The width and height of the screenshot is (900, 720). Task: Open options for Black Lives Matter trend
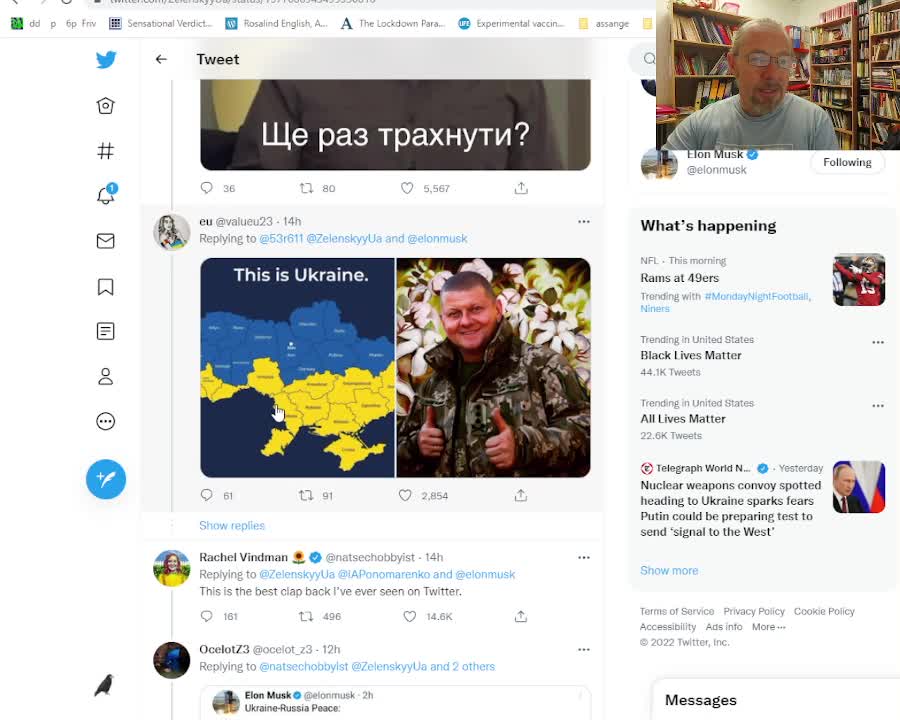(x=878, y=342)
